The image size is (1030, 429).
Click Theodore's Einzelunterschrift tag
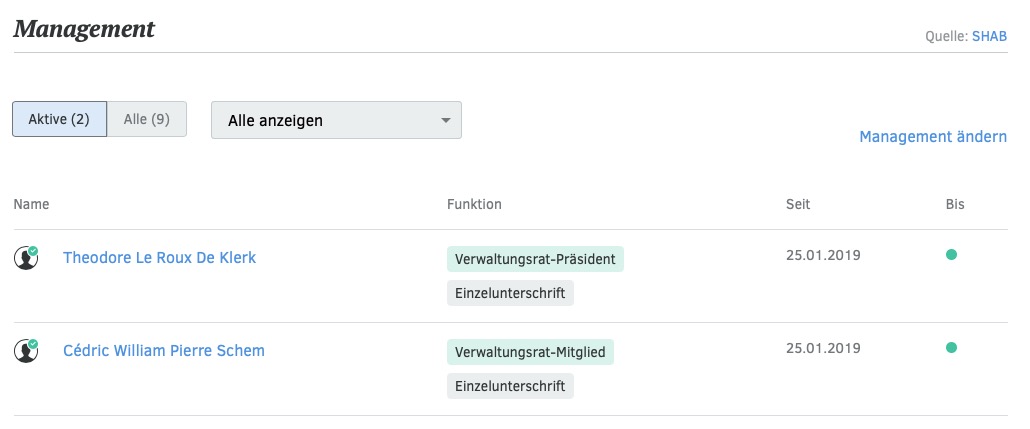tap(510, 294)
